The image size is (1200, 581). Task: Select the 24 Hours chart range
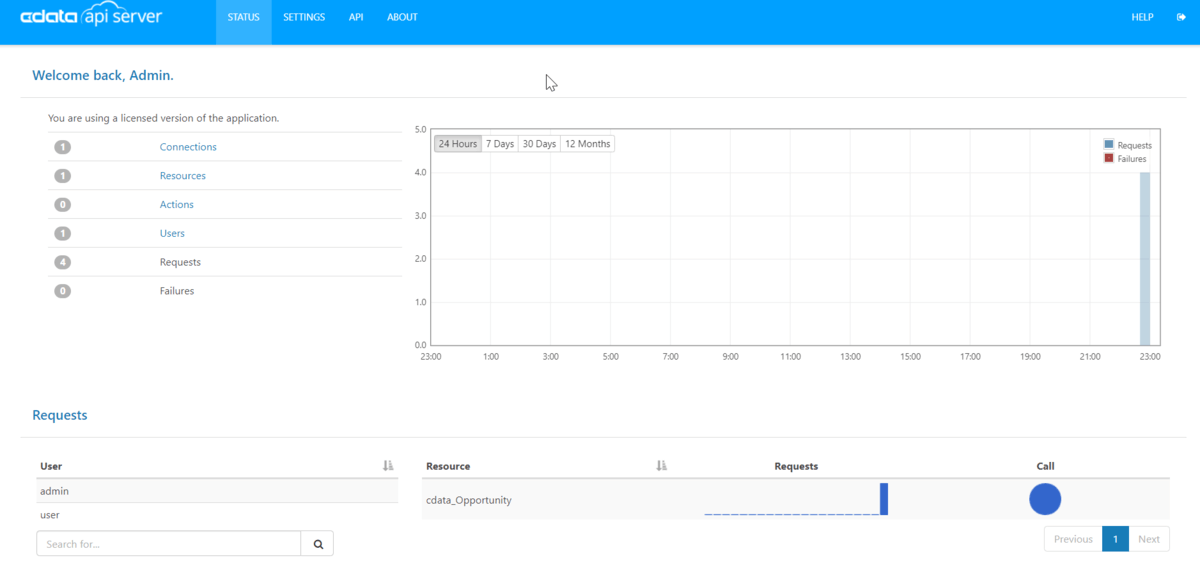458,144
